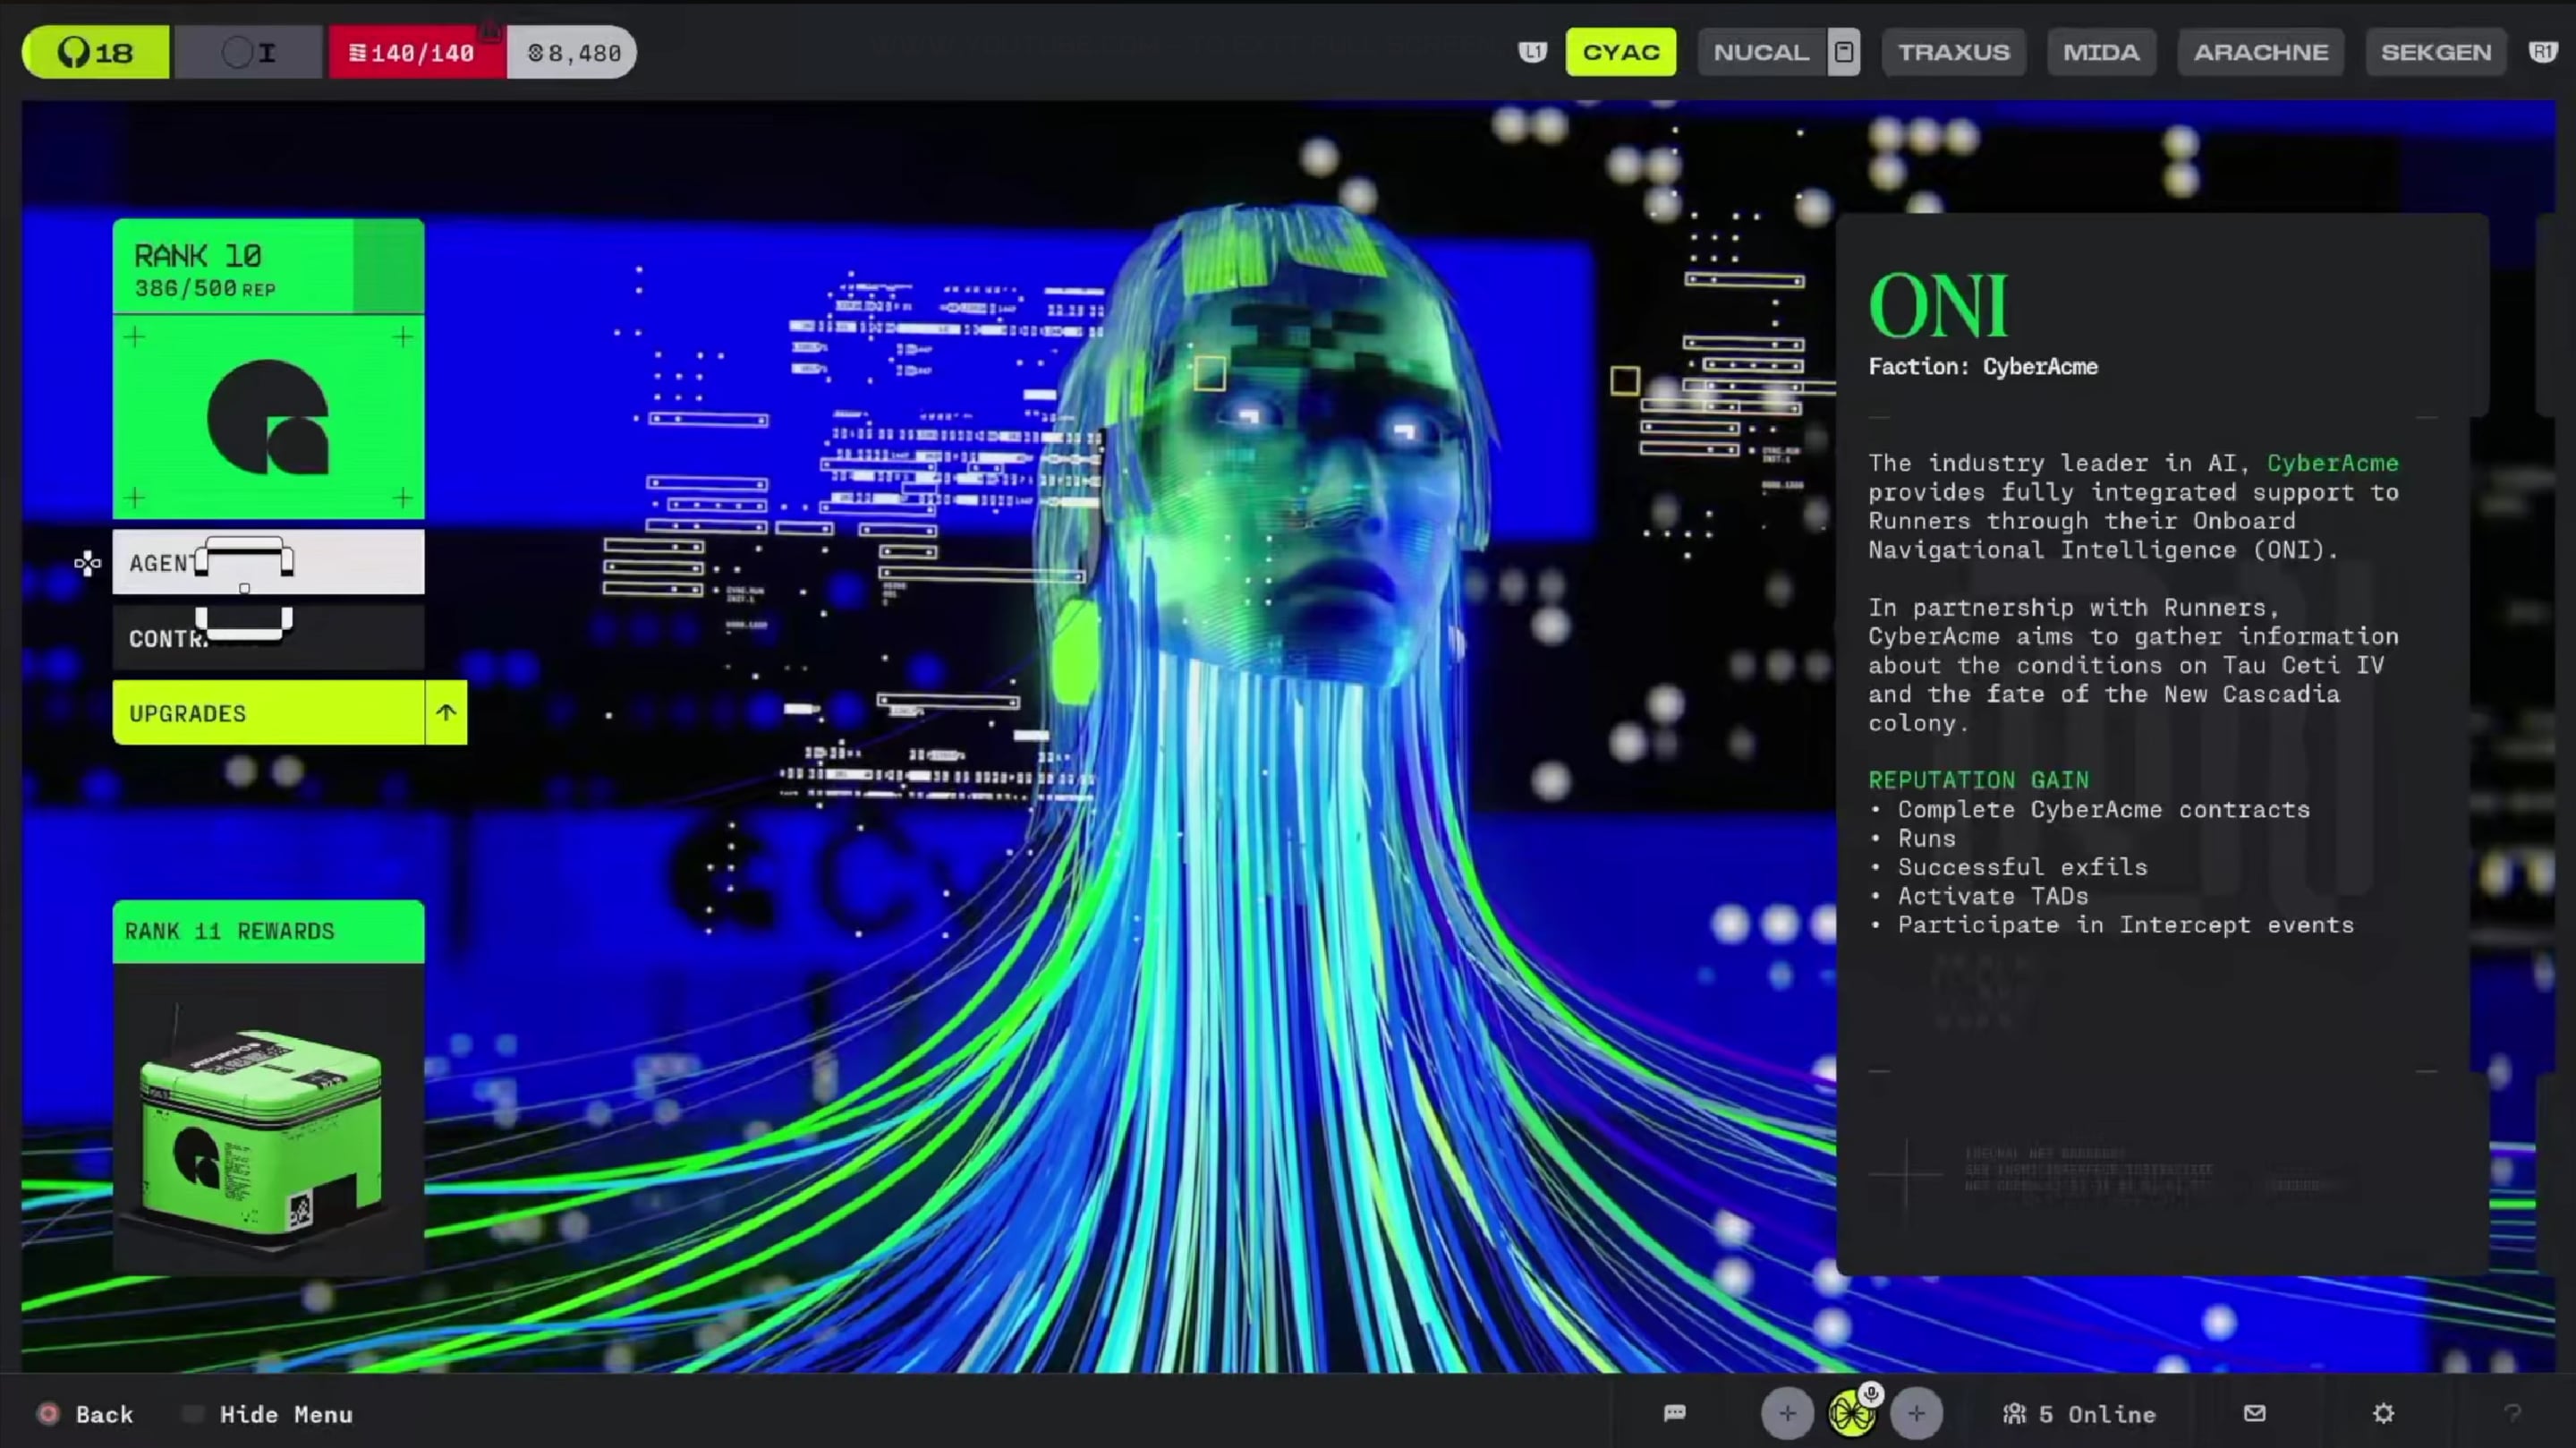Image resolution: width=2576 pixels, height=1448 pixels.
Task: Switch to the NUCAL faction tab
Action: [1761, 52]
